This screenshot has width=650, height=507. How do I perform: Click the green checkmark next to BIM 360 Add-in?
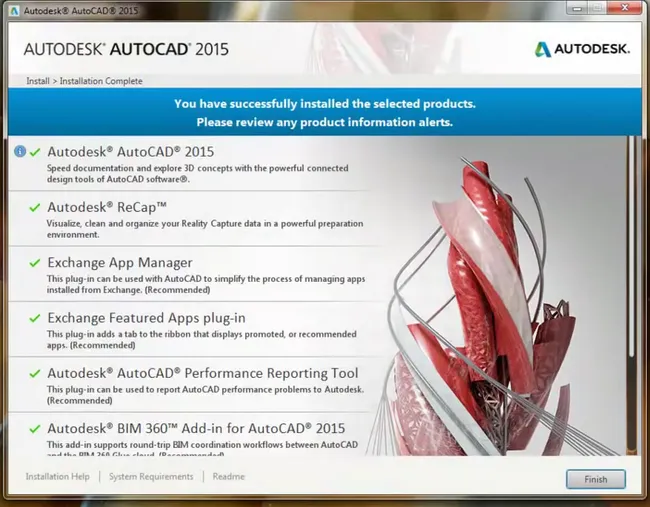pyautogui.click(x=35, y=429)
